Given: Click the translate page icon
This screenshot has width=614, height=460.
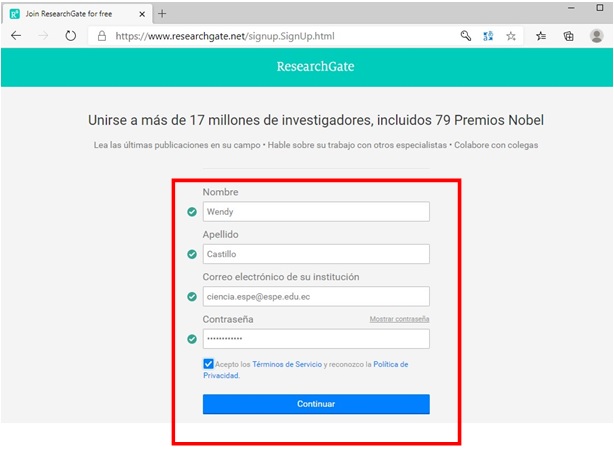Looking at the screenshot, I should point(488,35).
